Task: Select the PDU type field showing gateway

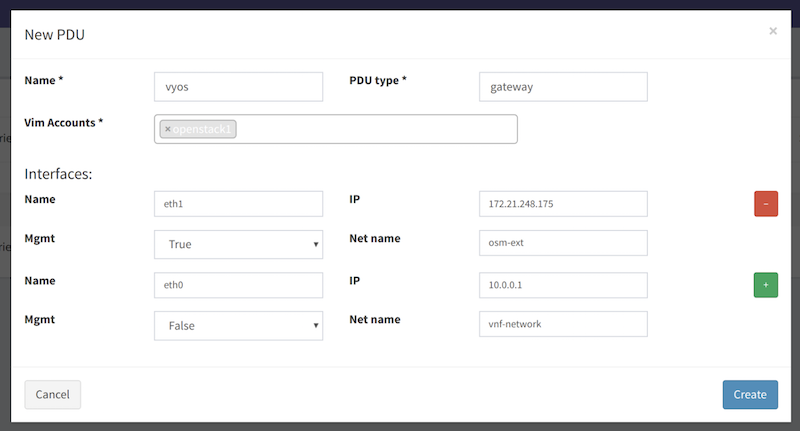Action: [x=563, y=87]
